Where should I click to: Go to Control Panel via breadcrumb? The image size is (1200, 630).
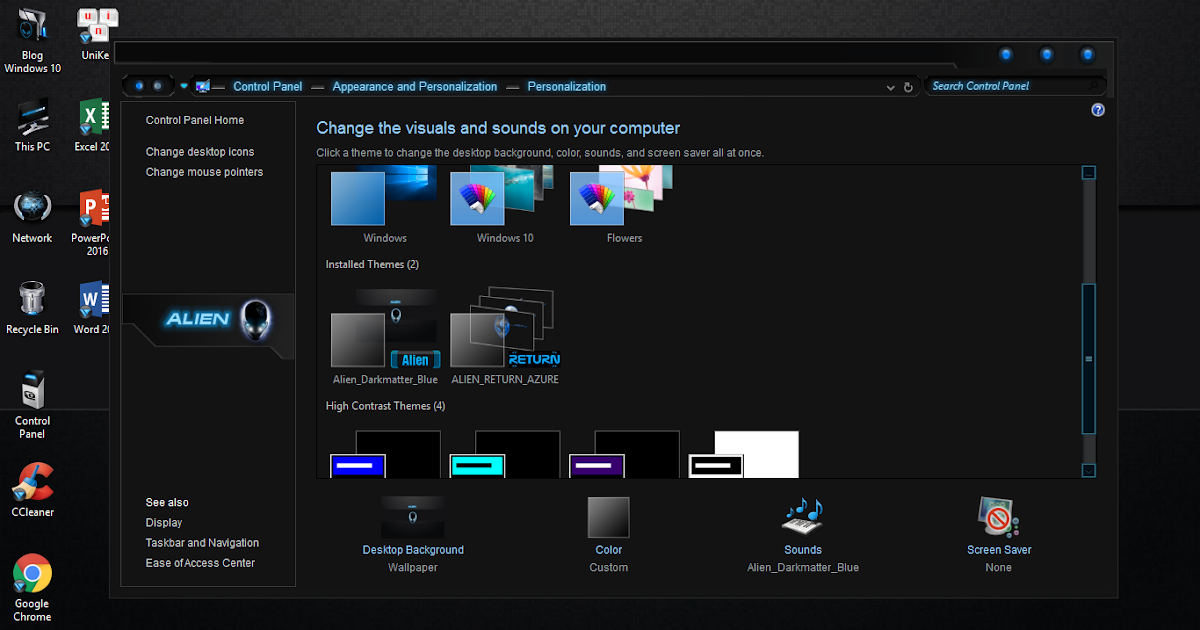tap(267, 86)
